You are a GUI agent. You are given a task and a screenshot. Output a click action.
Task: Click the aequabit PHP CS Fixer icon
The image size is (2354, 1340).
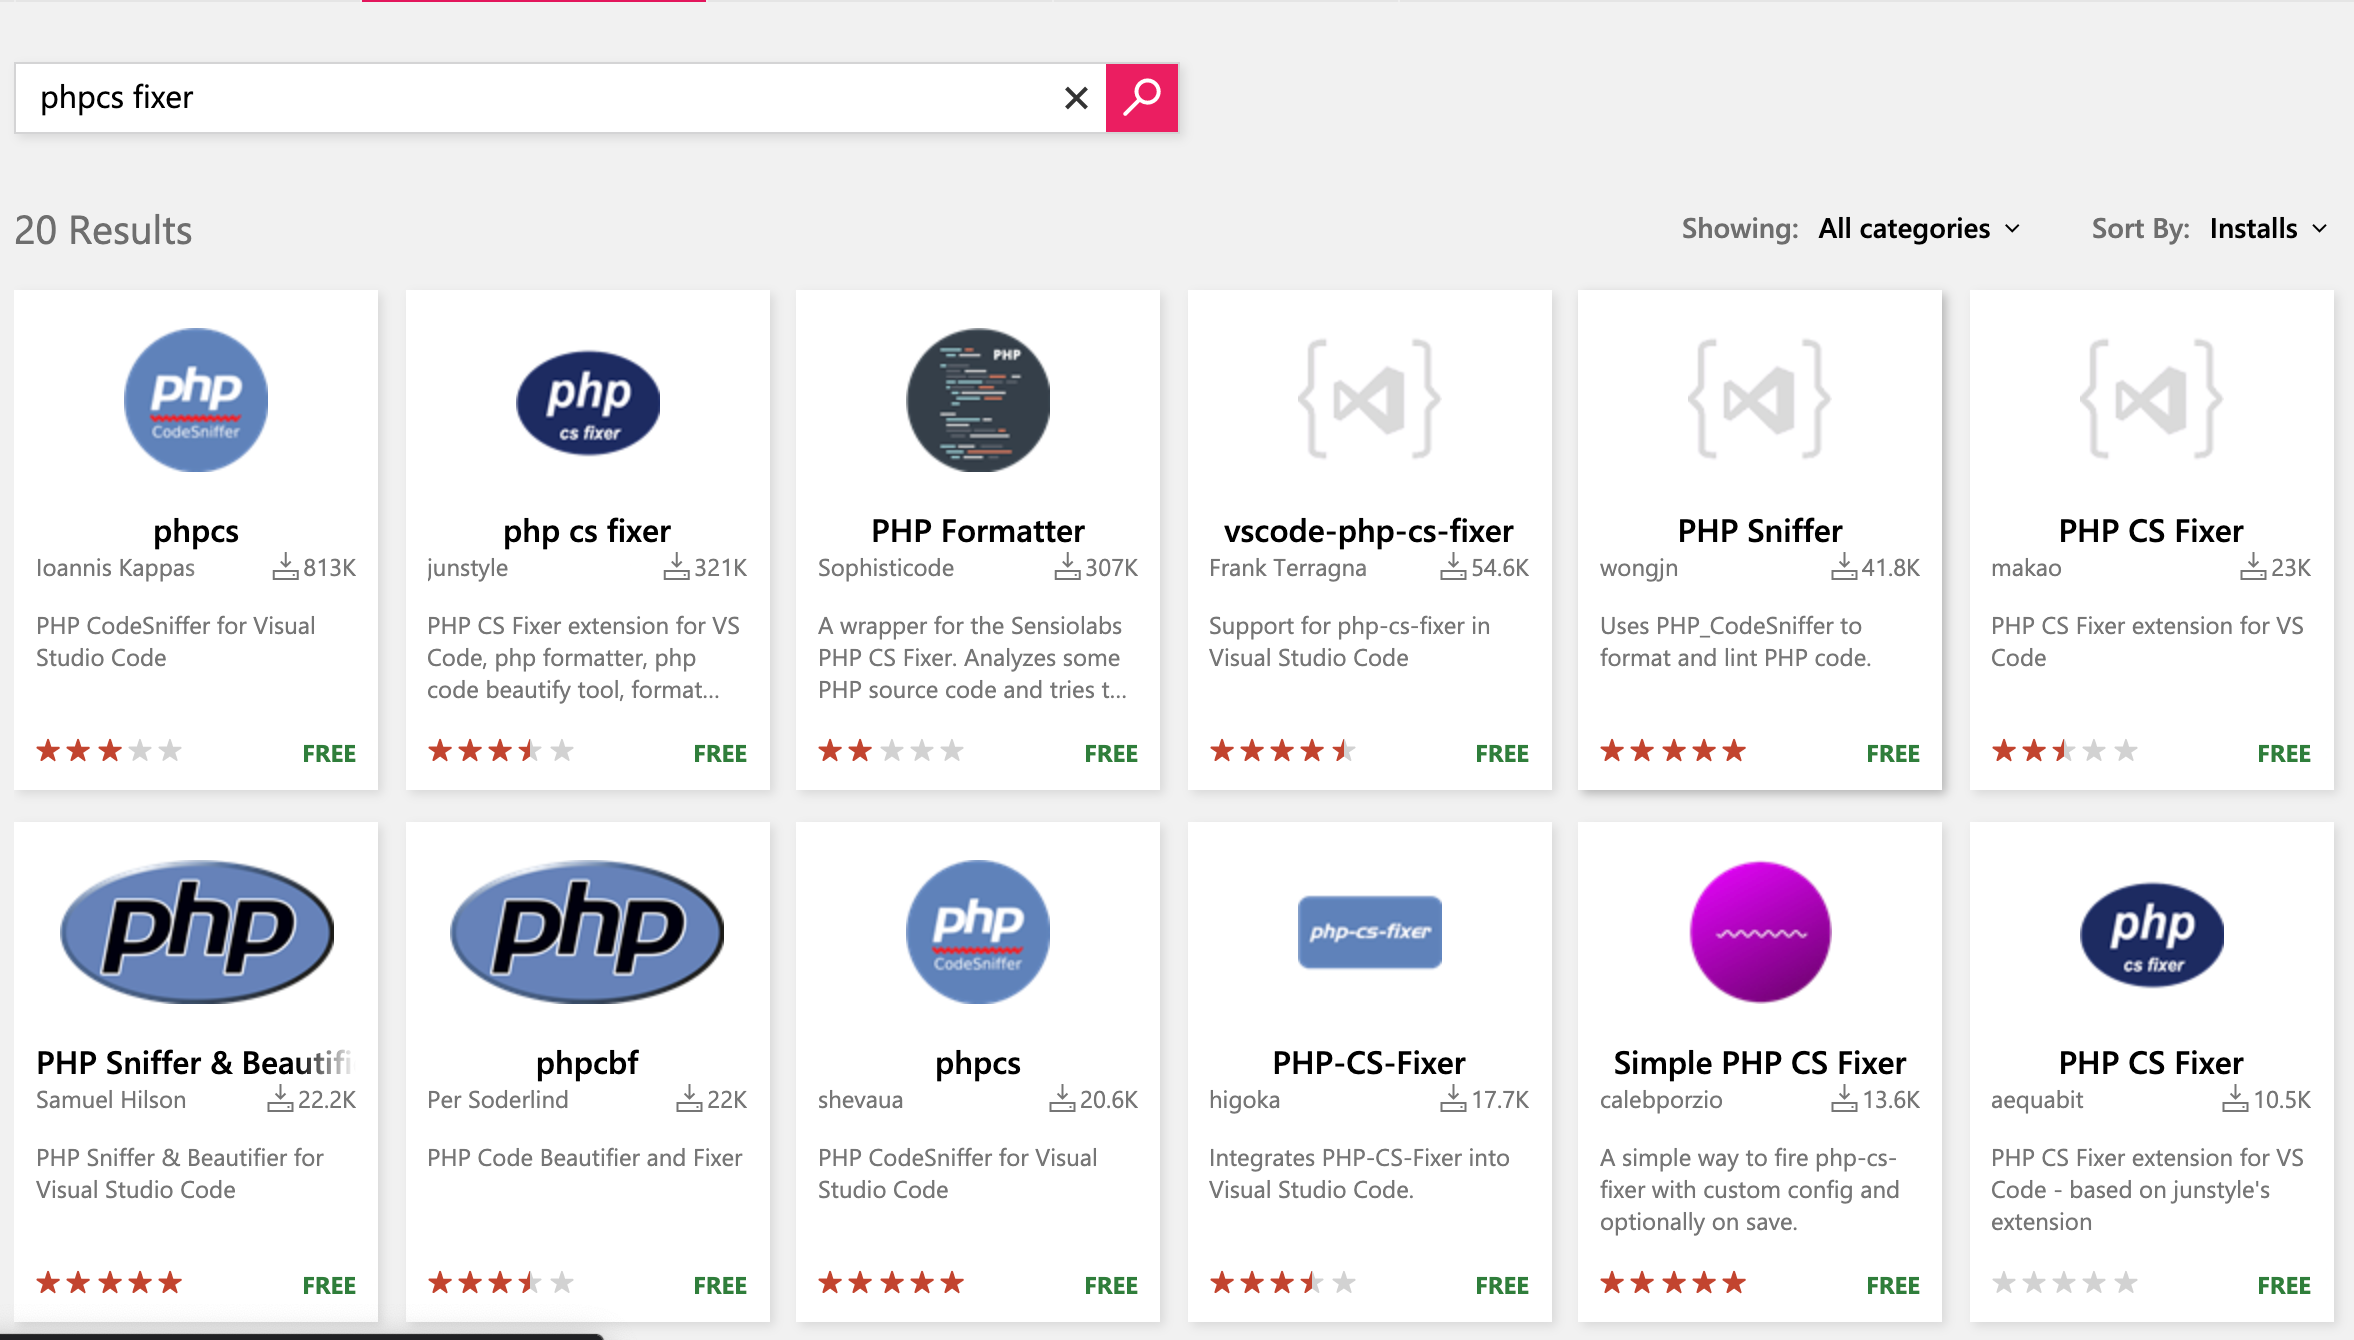point(2151,933)
